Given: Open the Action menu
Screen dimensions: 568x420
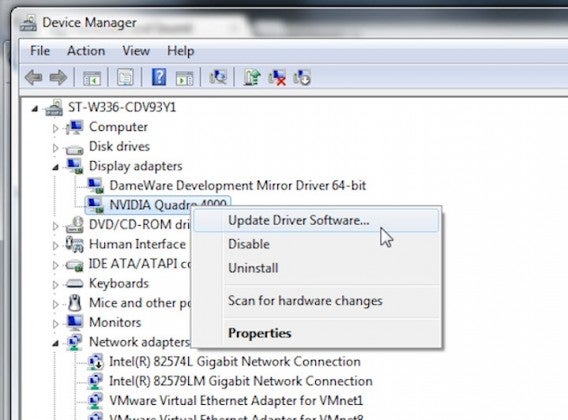Looking at the screenshot, I should 86,51.
